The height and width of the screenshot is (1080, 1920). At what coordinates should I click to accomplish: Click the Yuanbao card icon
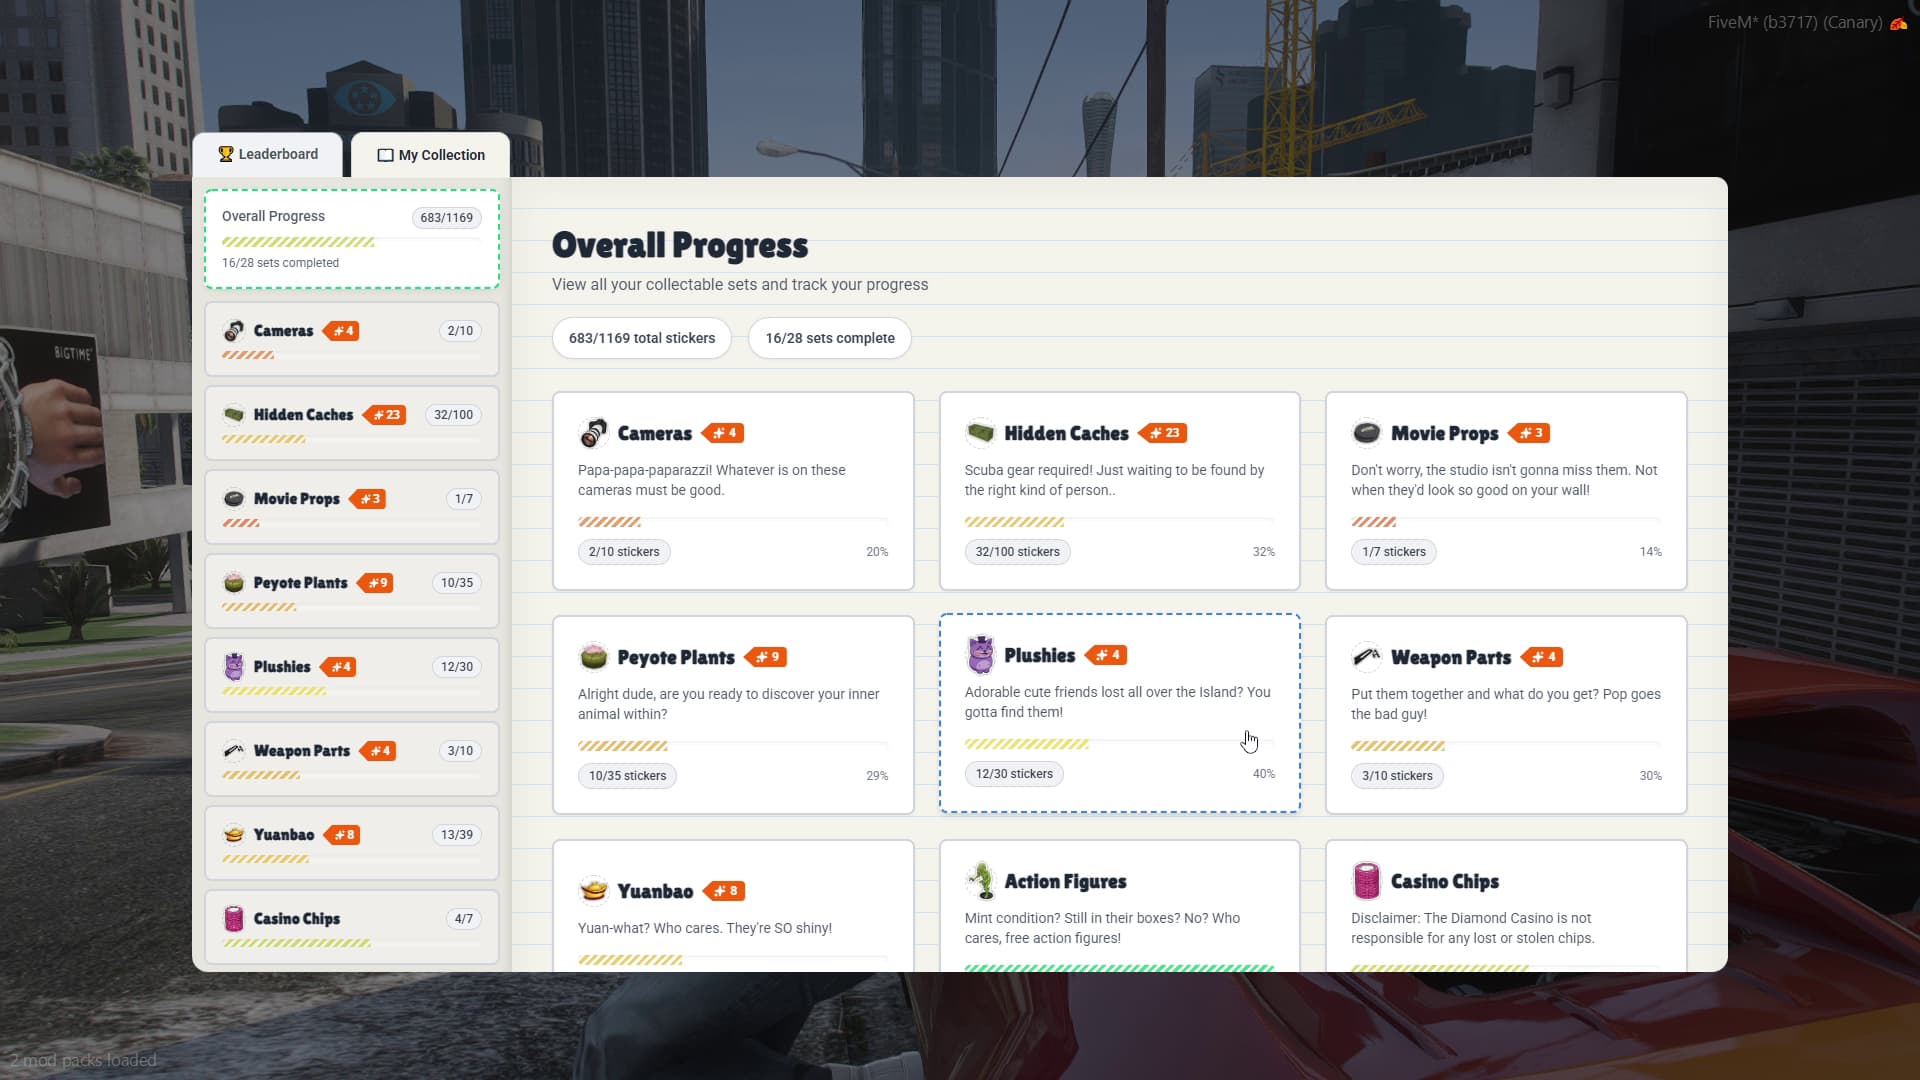coord(593,890)
